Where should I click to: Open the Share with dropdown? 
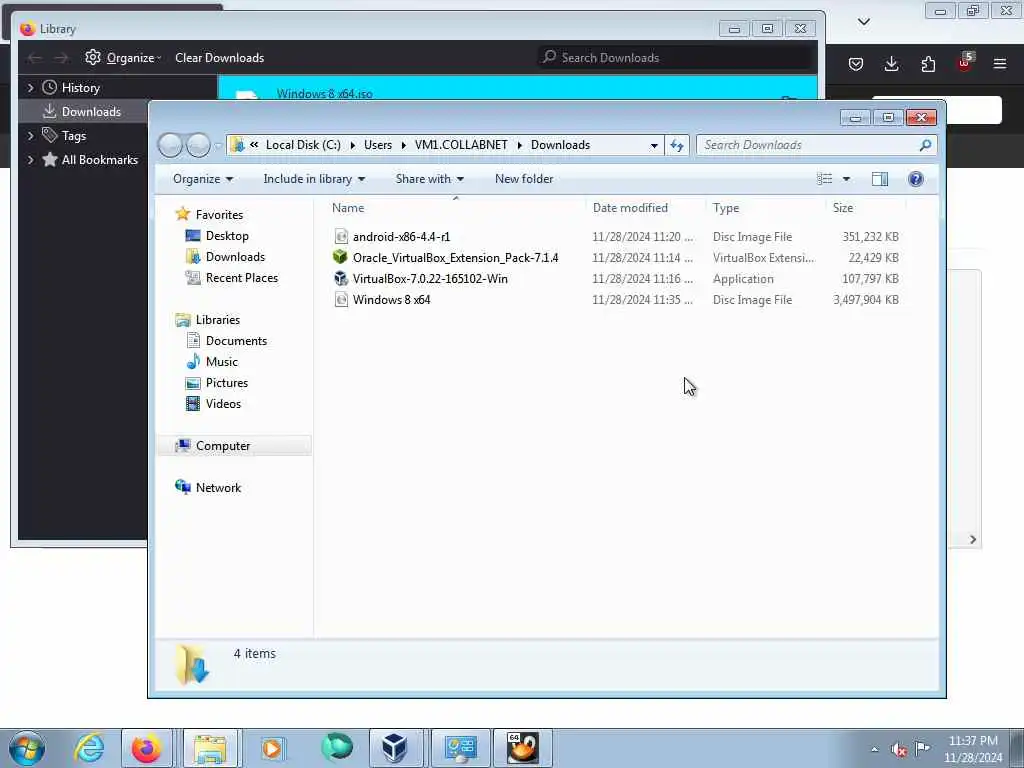click(x=429, y=179)
